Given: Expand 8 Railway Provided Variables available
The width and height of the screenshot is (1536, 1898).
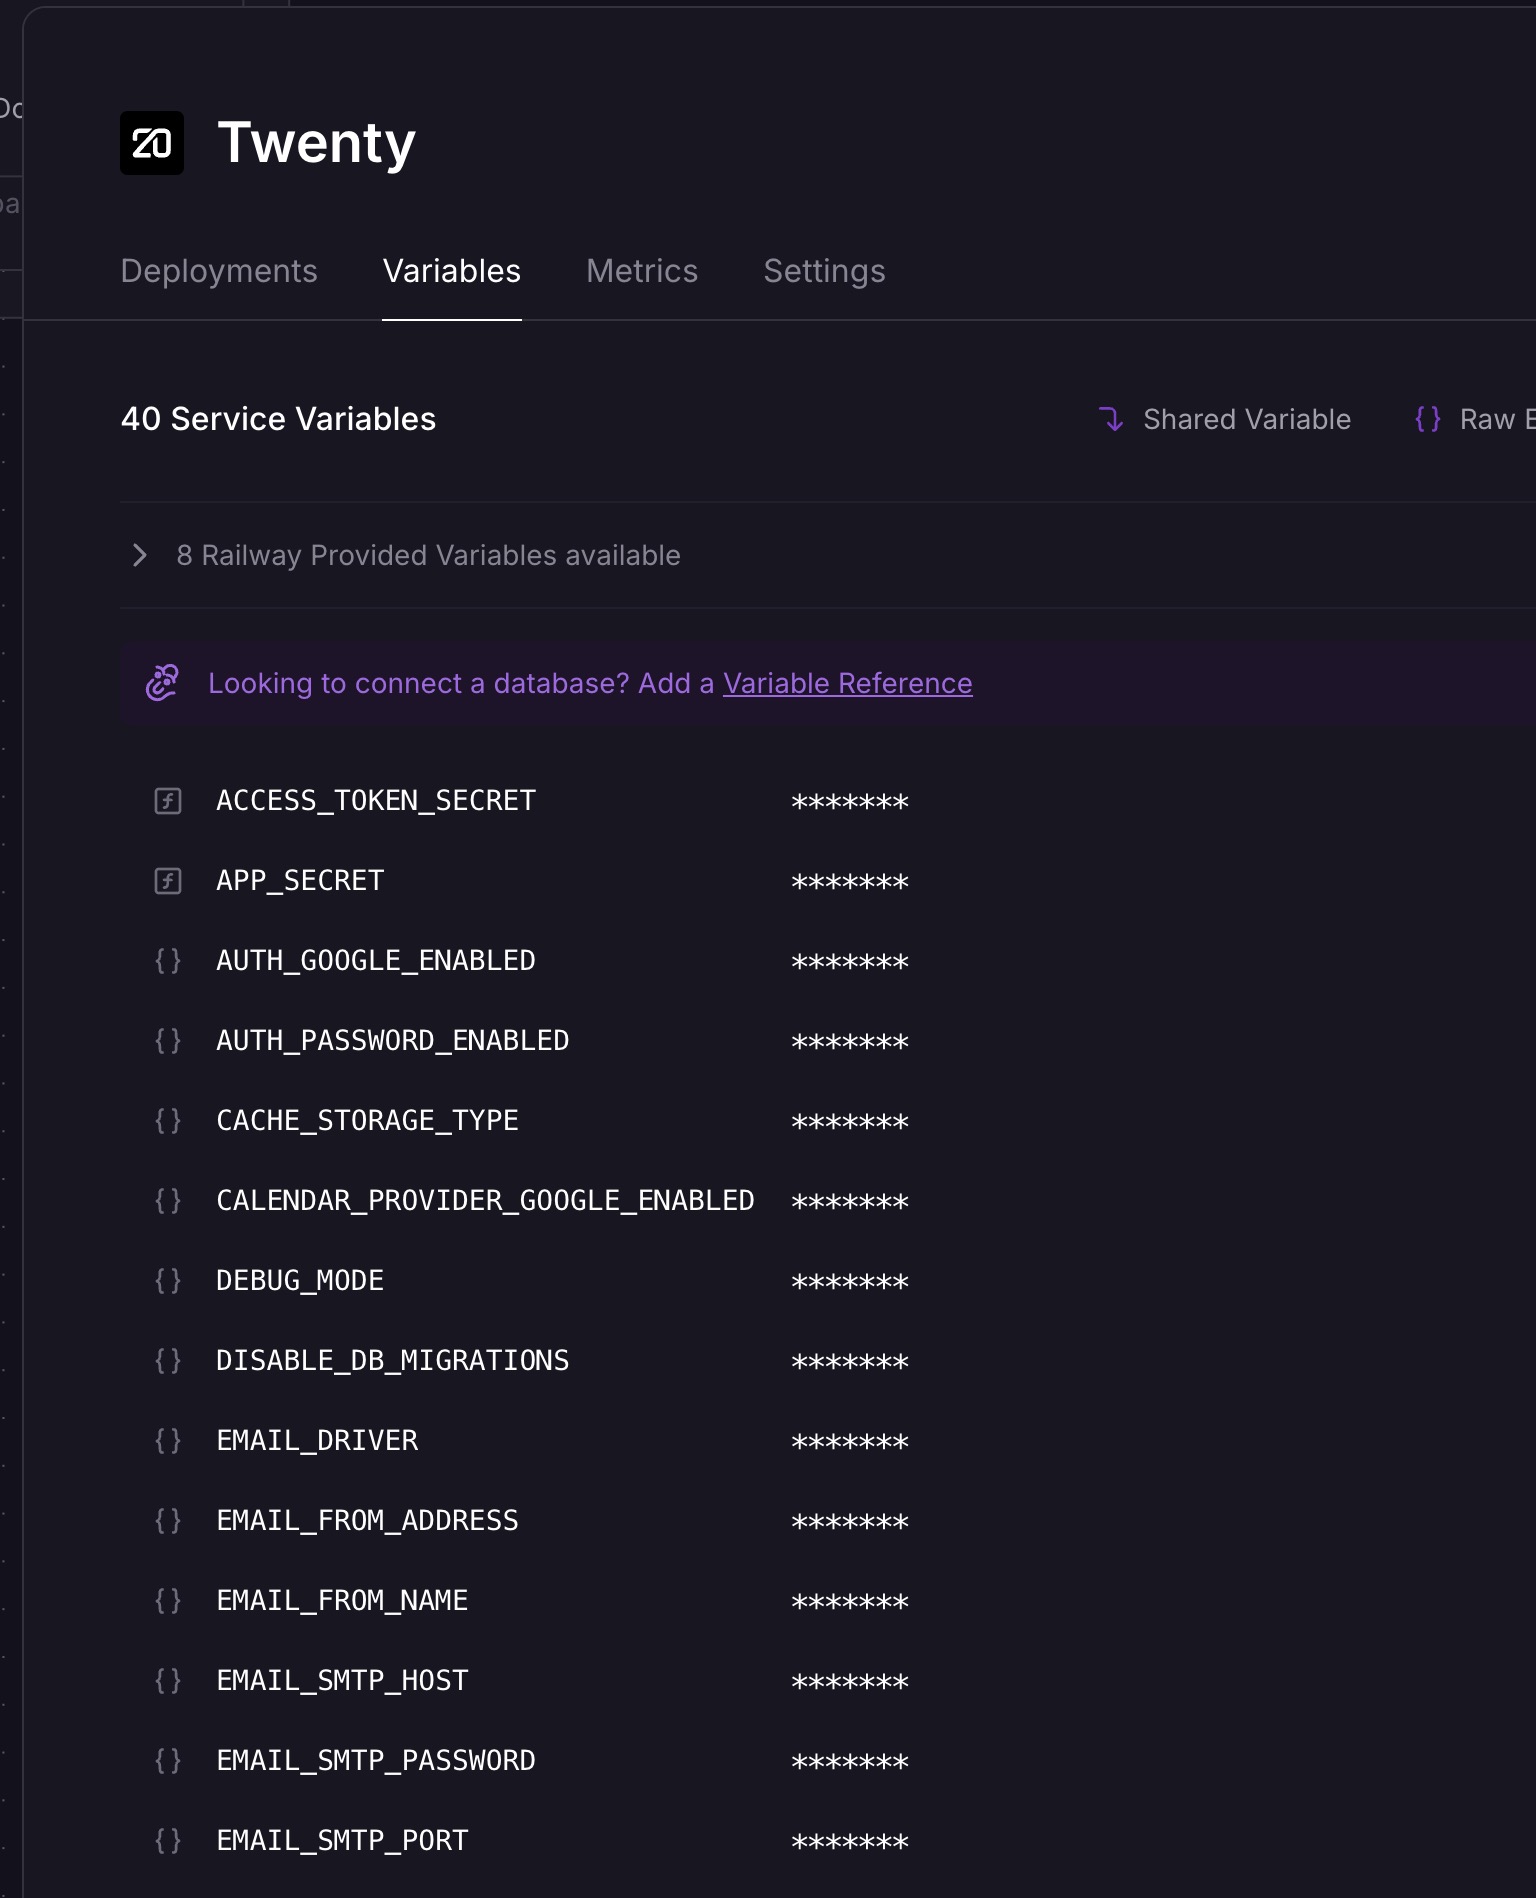Looking at the screenshot, I should pos(428,555).
